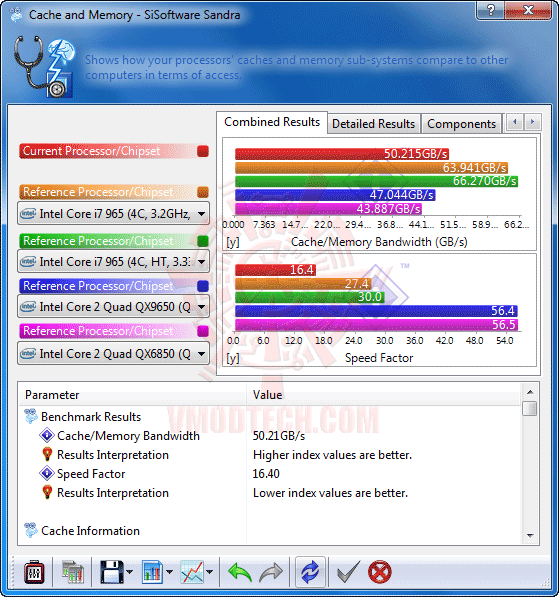Viewport: 559px width, 597px height.
Task: Click the 16.40 value cell
Action: click(x=266, y=474)
